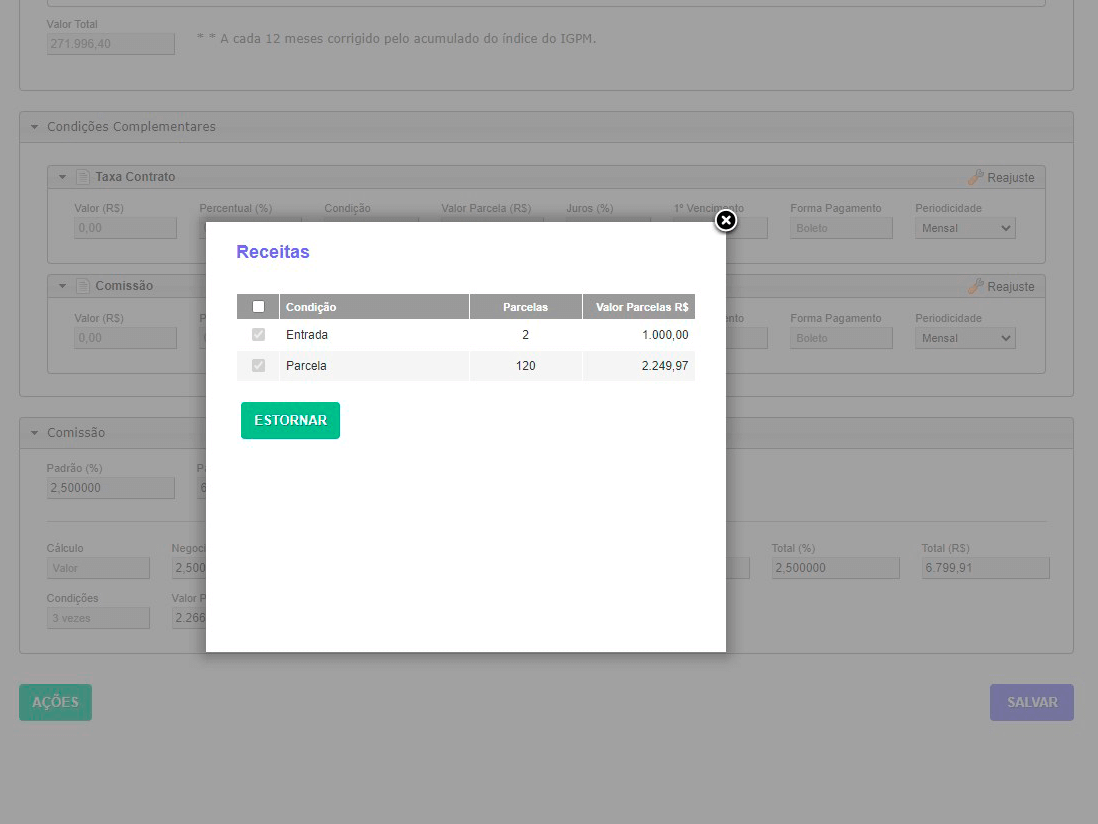This screenshot has height=824, width=1098.
Task: Click the Total (R$) field showing 6.799,91
Action: click(984, 568)
